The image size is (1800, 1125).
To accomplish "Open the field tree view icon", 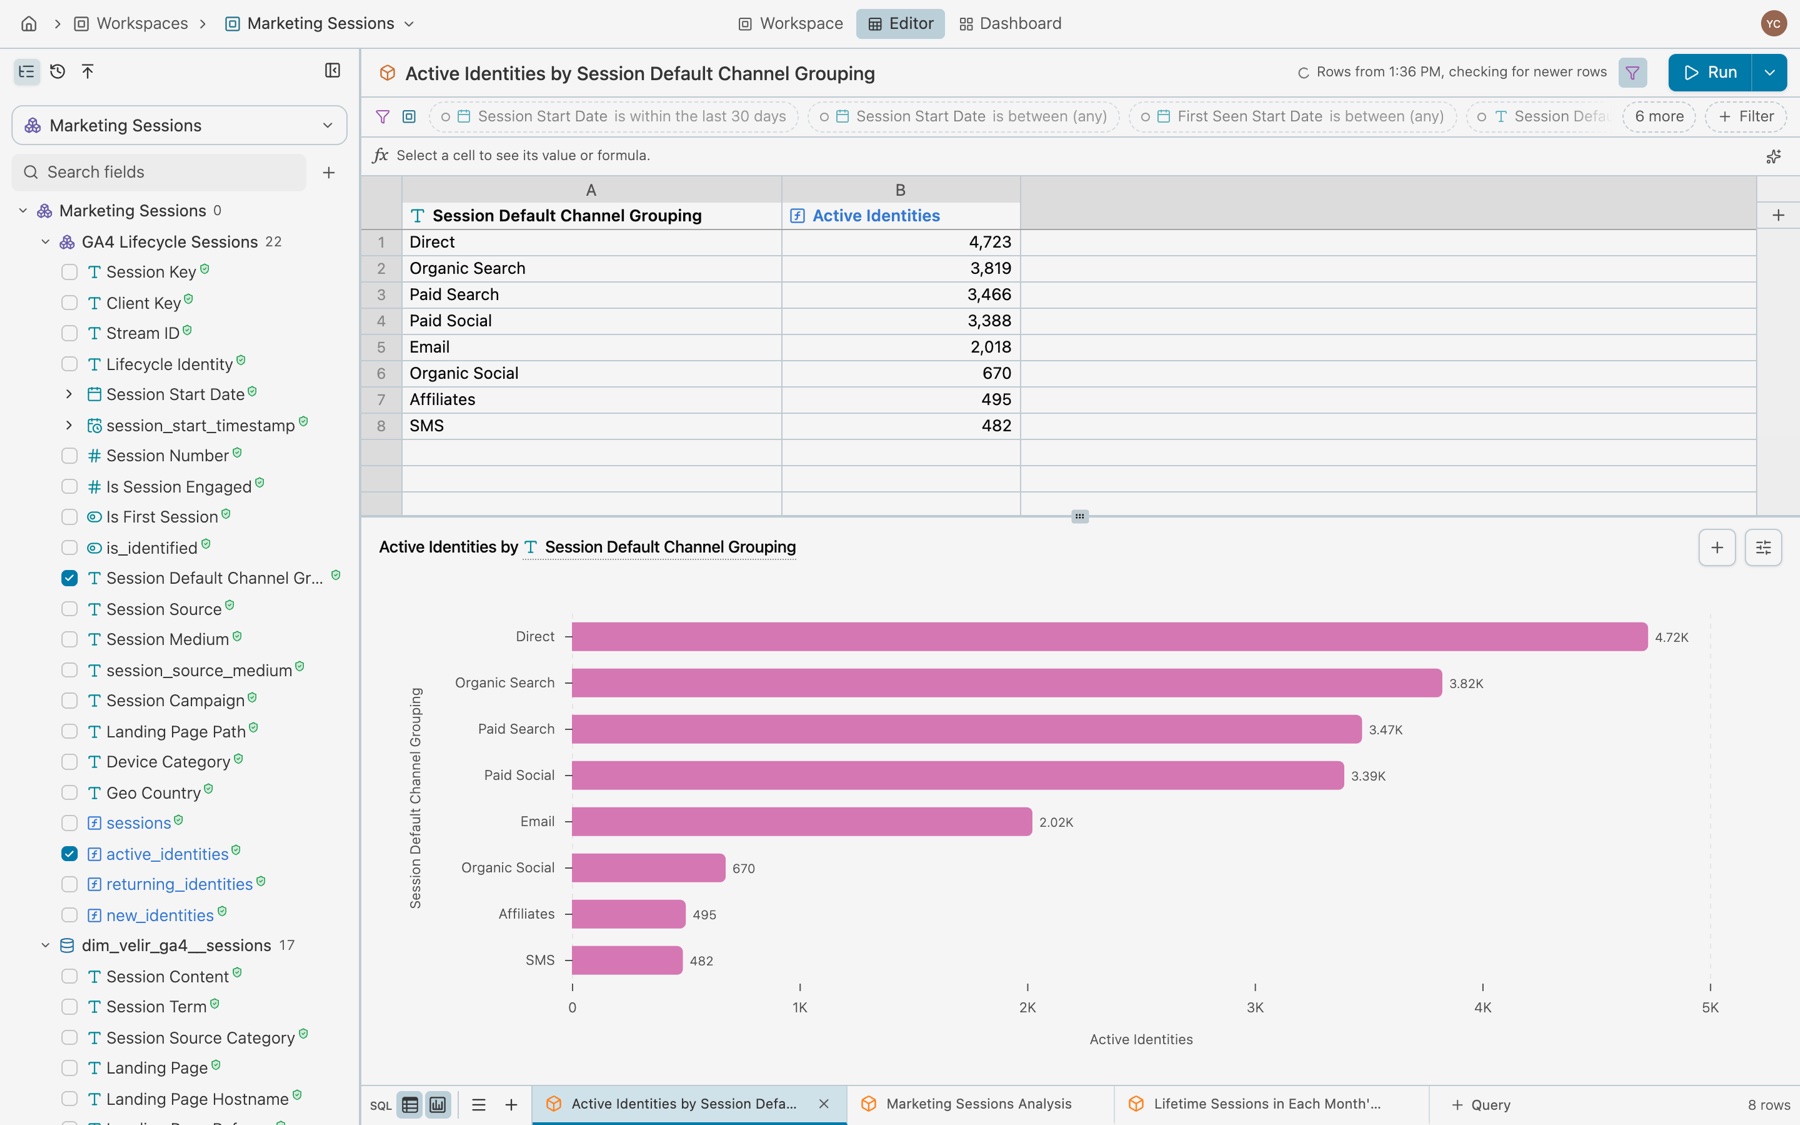I will (26, 71).
